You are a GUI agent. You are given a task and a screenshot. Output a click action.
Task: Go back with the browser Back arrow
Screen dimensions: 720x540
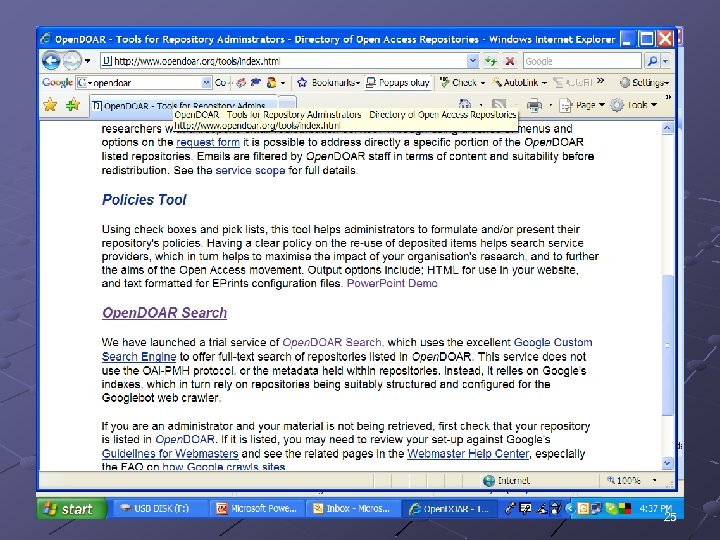click(x=51, y=61)
